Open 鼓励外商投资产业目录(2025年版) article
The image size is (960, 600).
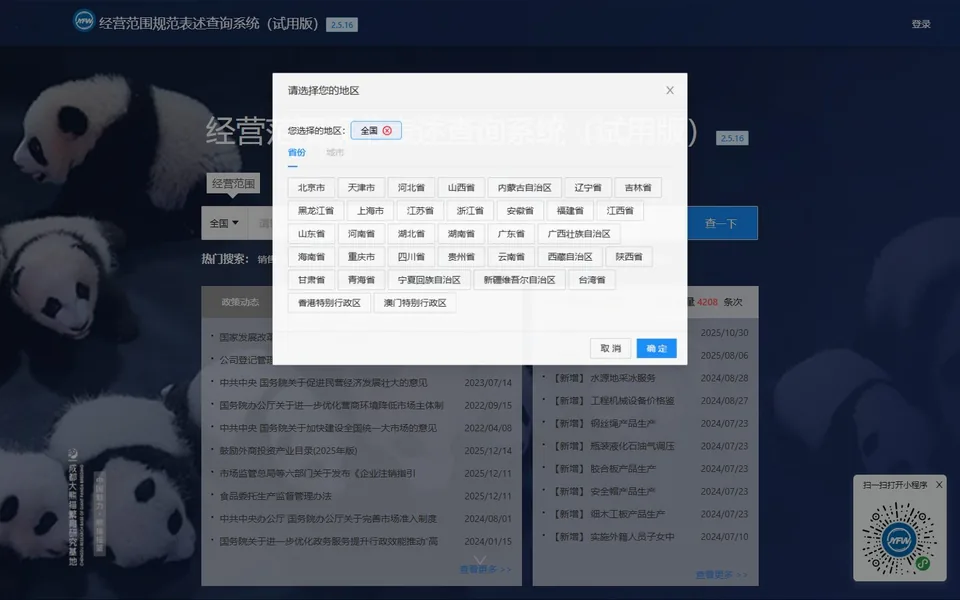(288, 451)
